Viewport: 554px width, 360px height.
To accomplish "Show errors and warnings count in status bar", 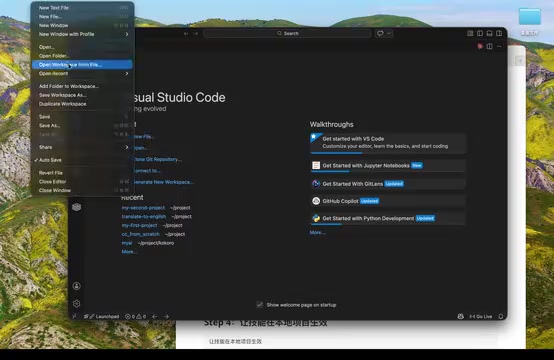I will (x=135, y=317).
